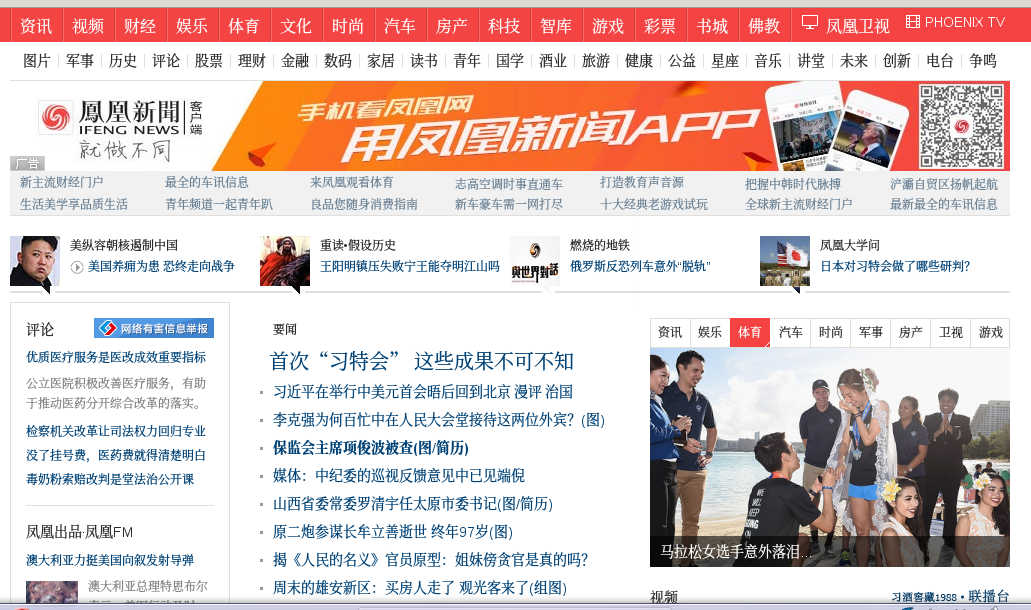Click the 新主流财经门户 ad link
1031x610 pixels.
pyautogui.click(x=61, y=183)
